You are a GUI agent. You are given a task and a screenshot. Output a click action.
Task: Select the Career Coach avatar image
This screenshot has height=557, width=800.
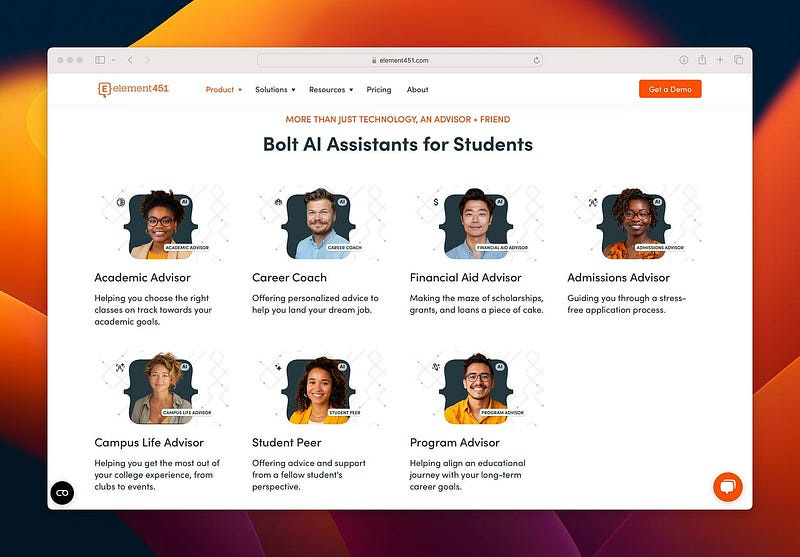coord(318,224)
